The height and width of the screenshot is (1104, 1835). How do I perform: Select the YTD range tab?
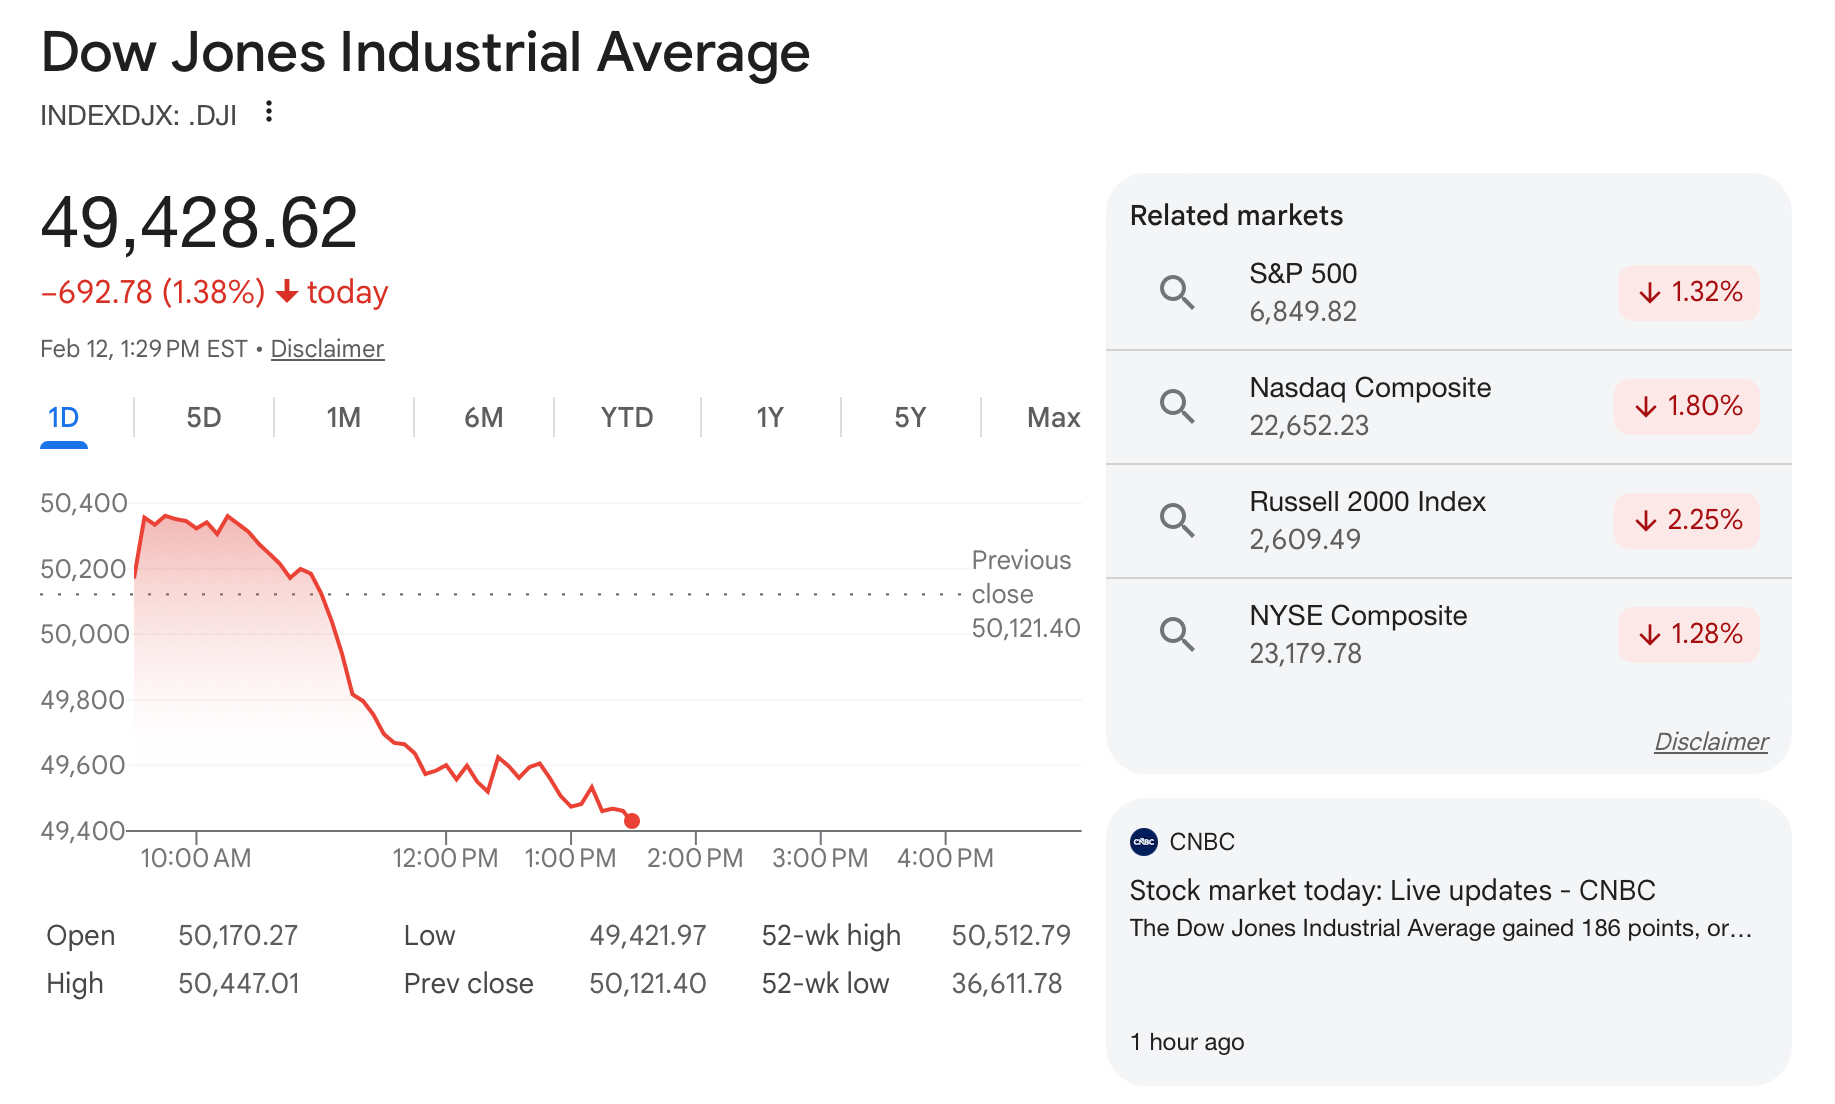(626, 417)
